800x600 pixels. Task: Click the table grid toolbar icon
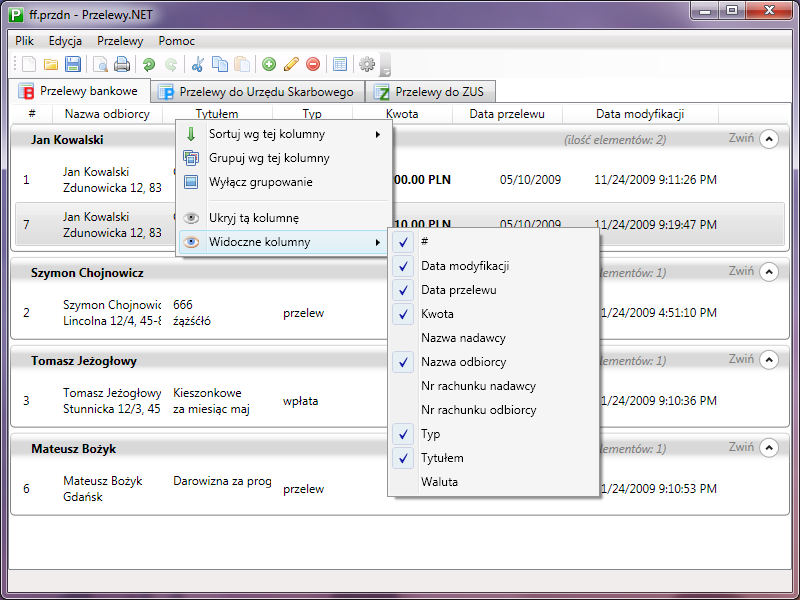pos(340,64)
